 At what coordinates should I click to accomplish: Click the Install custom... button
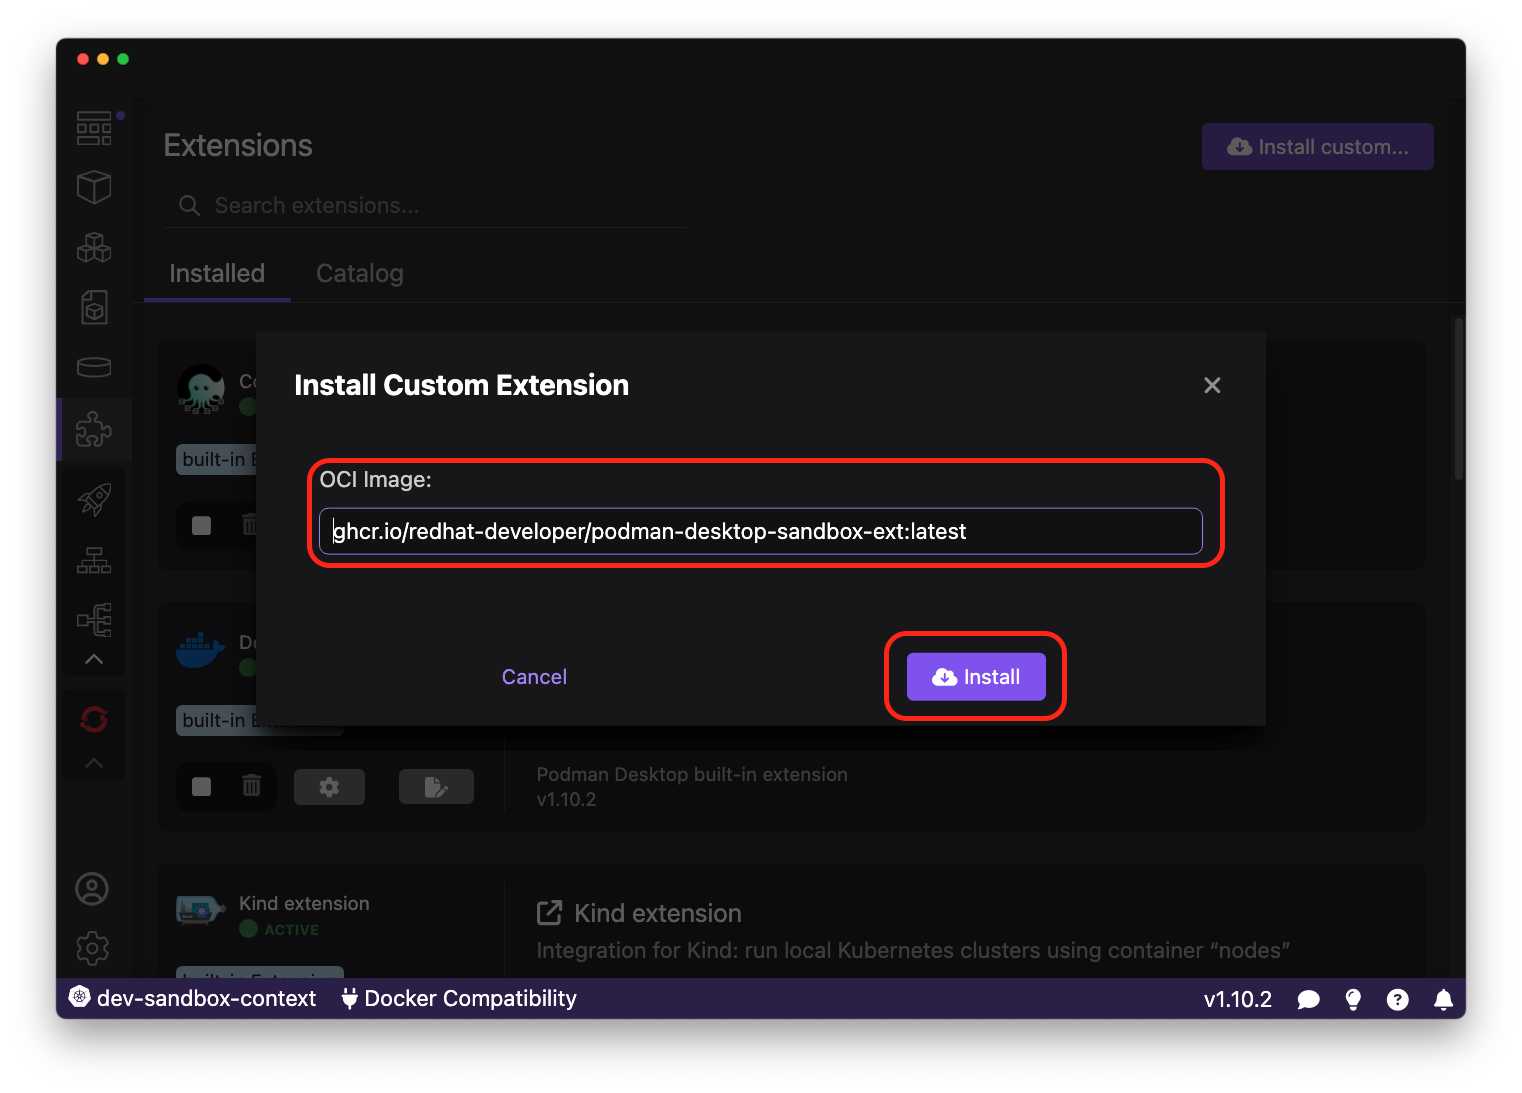[x=1317, y=147]
